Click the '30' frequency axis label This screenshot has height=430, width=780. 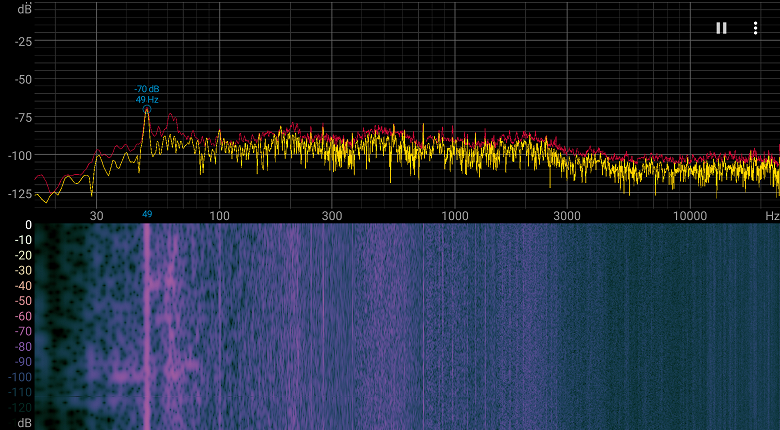pos(97,215)
